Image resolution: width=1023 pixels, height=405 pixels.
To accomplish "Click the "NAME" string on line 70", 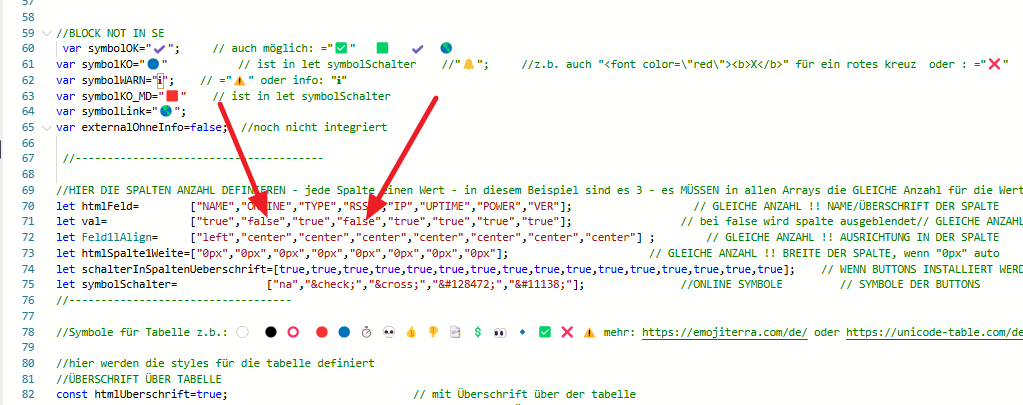I will tap(215, 206).
